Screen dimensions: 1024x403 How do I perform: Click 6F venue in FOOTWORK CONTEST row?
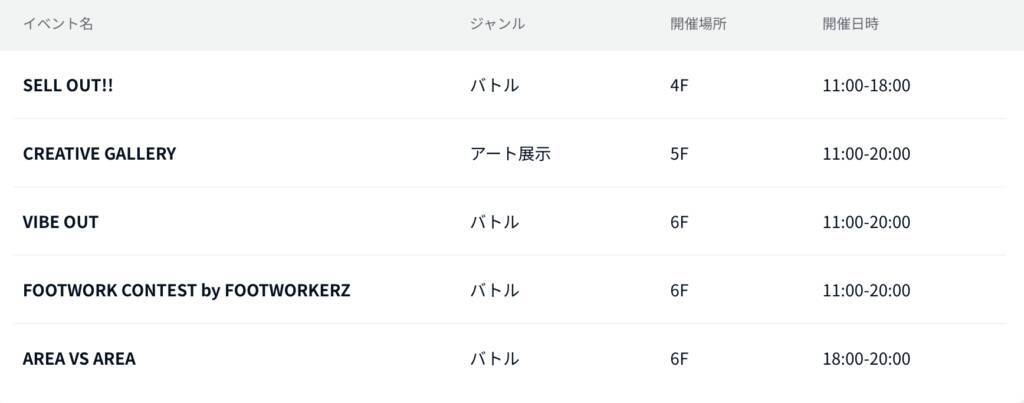point(679,290)
